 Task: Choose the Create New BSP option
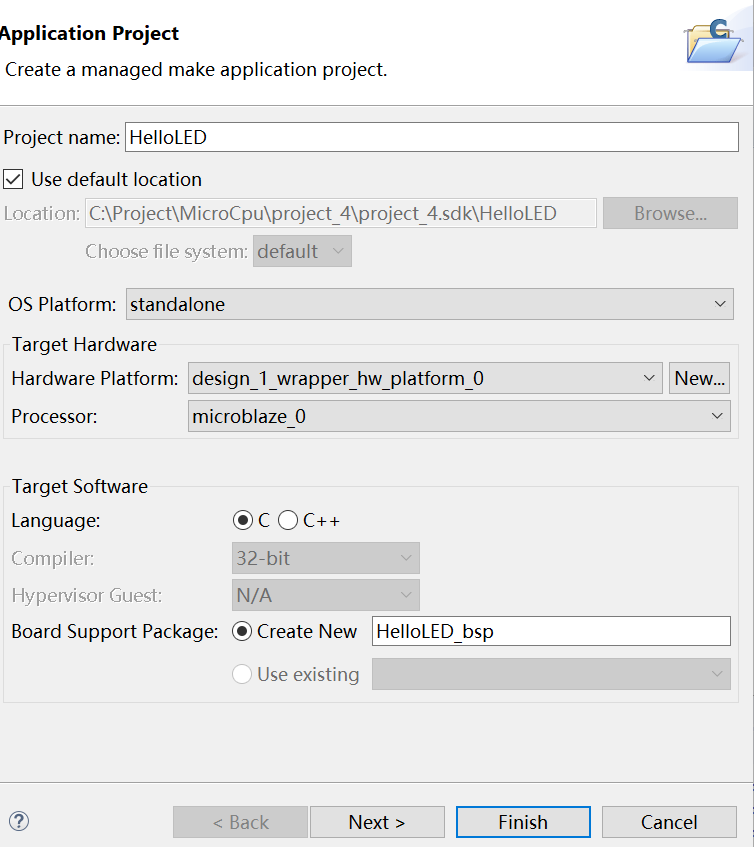241,631
